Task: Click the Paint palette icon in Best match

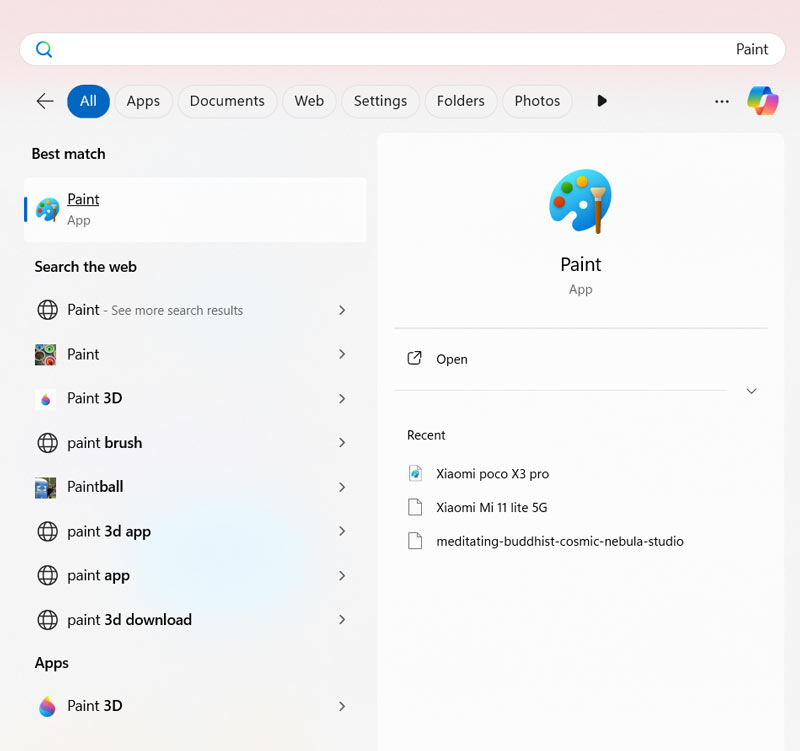Action: pos(47,210)
